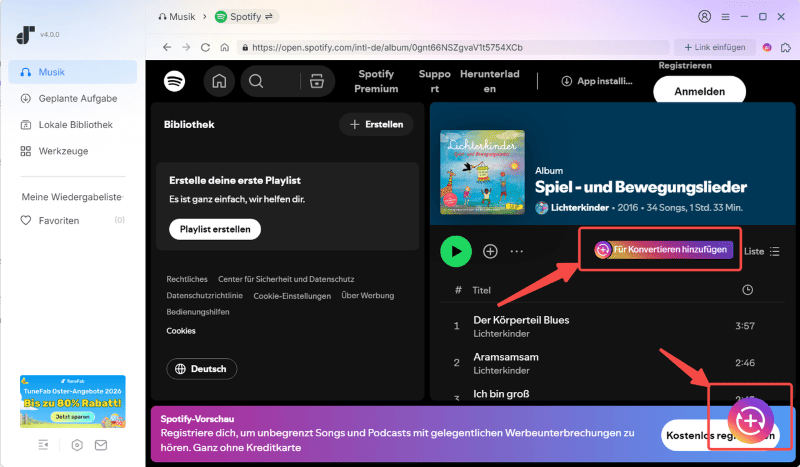
Task: Open the Cookies link
Action: tap(181, 331)
